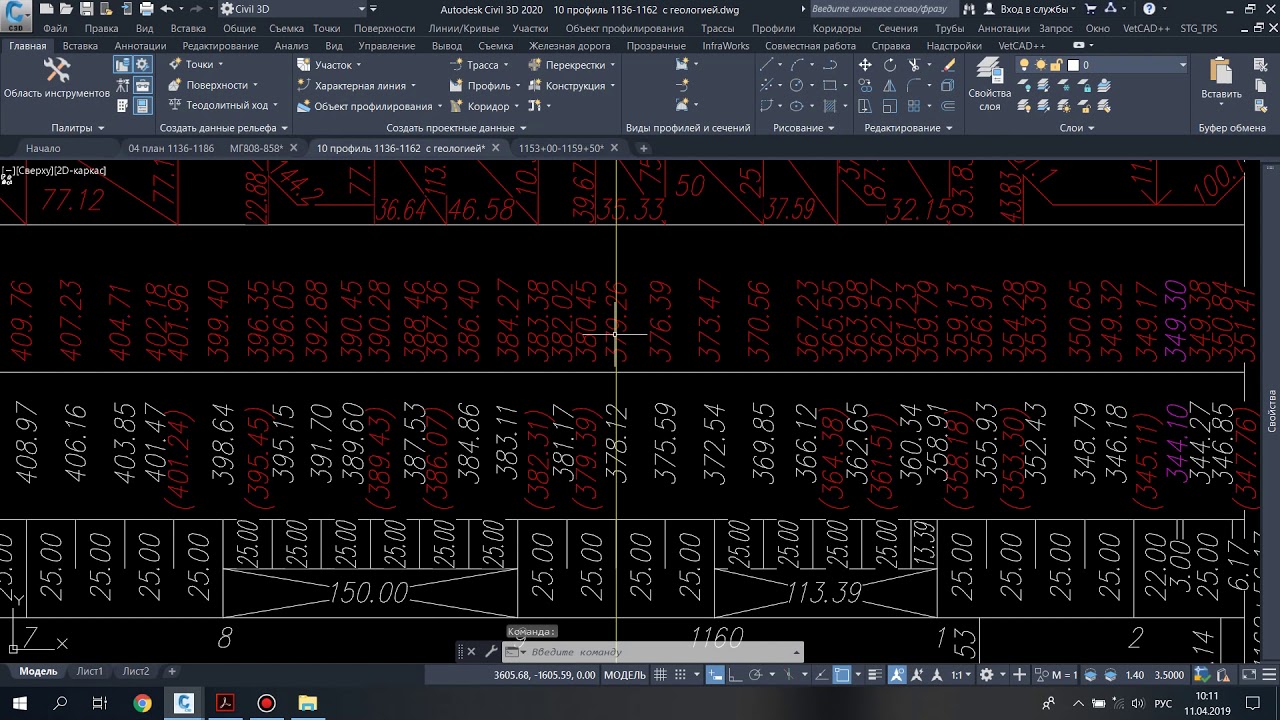The width and height of the screenshot is (1280, 720).
Task: Click the Windows Start button
Action: click(x=19, y=704)
